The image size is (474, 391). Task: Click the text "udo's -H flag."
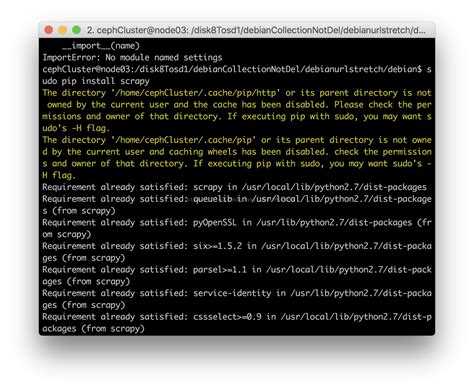[x=76, y=128]
